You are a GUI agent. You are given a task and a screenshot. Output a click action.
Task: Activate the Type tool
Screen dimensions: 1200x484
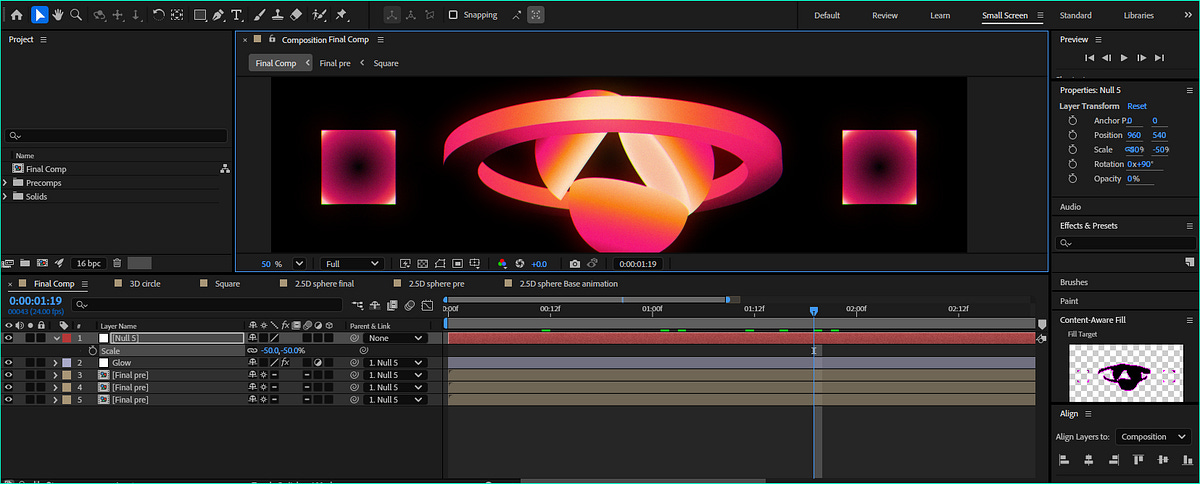237,15
